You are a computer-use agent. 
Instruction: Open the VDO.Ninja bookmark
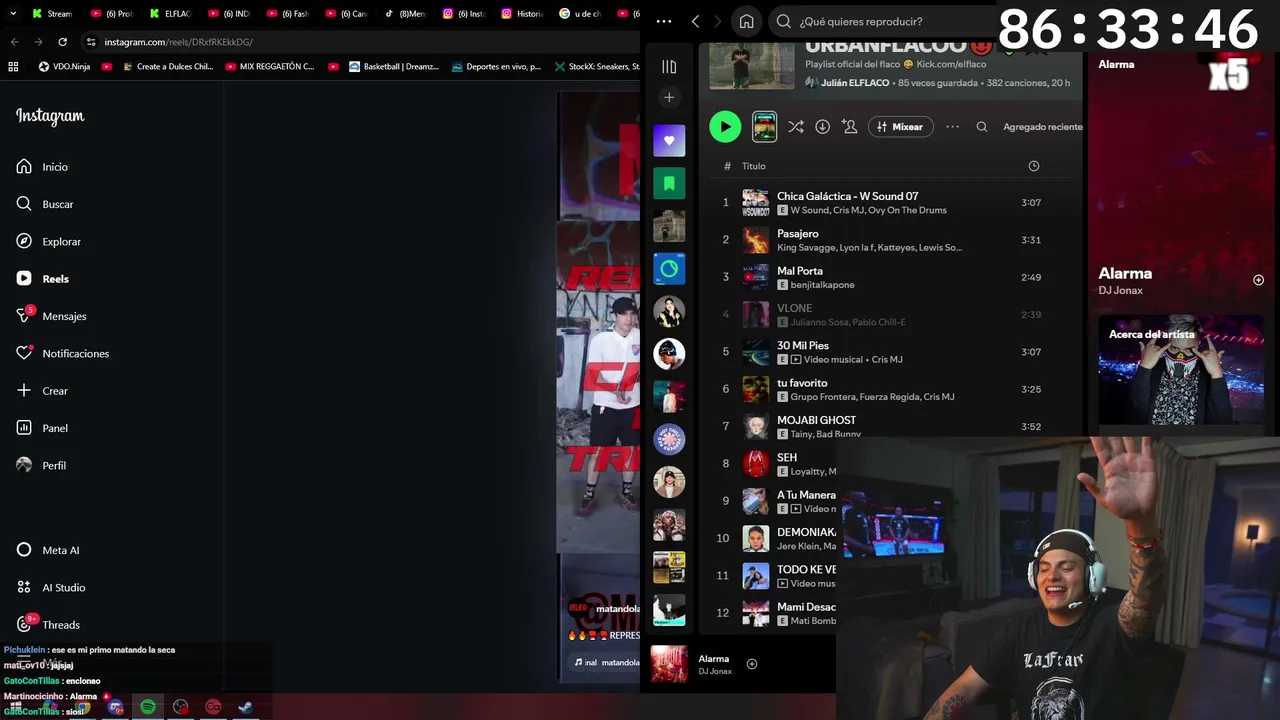tap(65, 67)
